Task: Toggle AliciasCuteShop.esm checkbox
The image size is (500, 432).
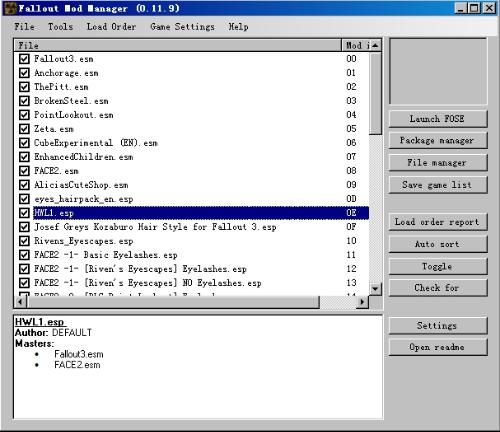Action: click(24, 185)
